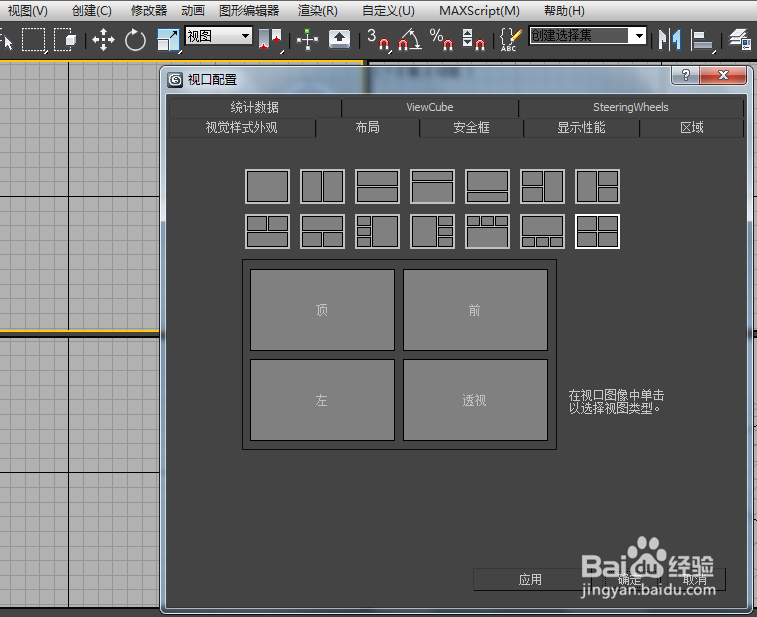This screenshot has height=617, width=757.
Task: Open the 修改器 menu
Action: coord(149,10)
